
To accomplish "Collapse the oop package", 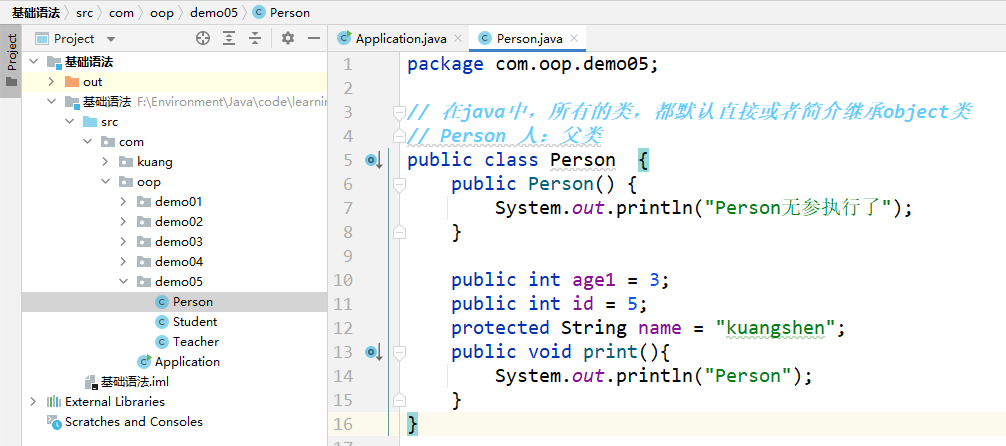I will 105,182.
